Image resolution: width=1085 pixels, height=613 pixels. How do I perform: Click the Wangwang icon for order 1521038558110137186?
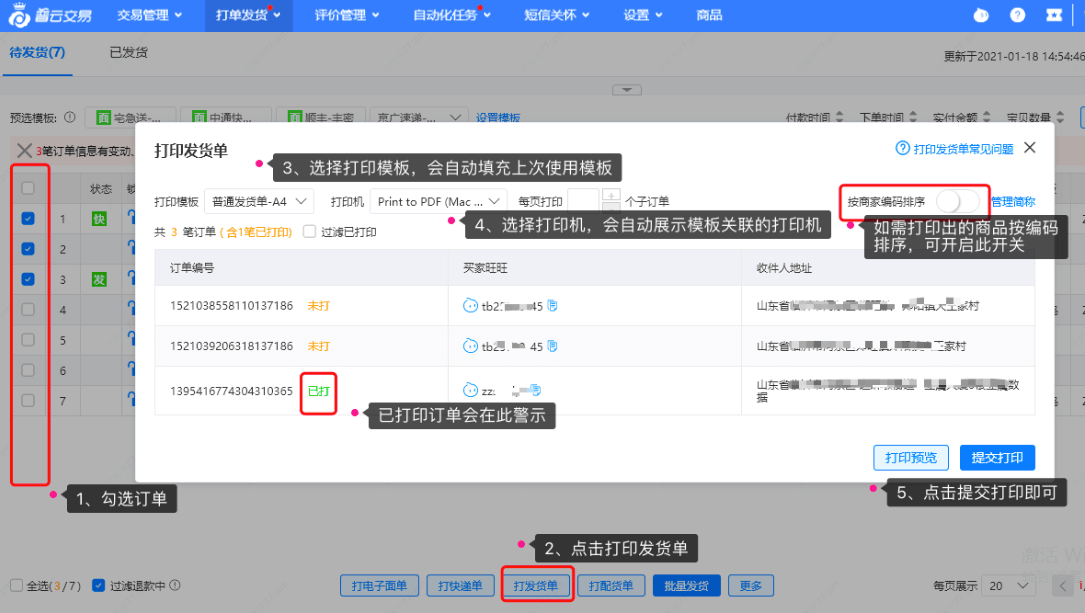470,305
